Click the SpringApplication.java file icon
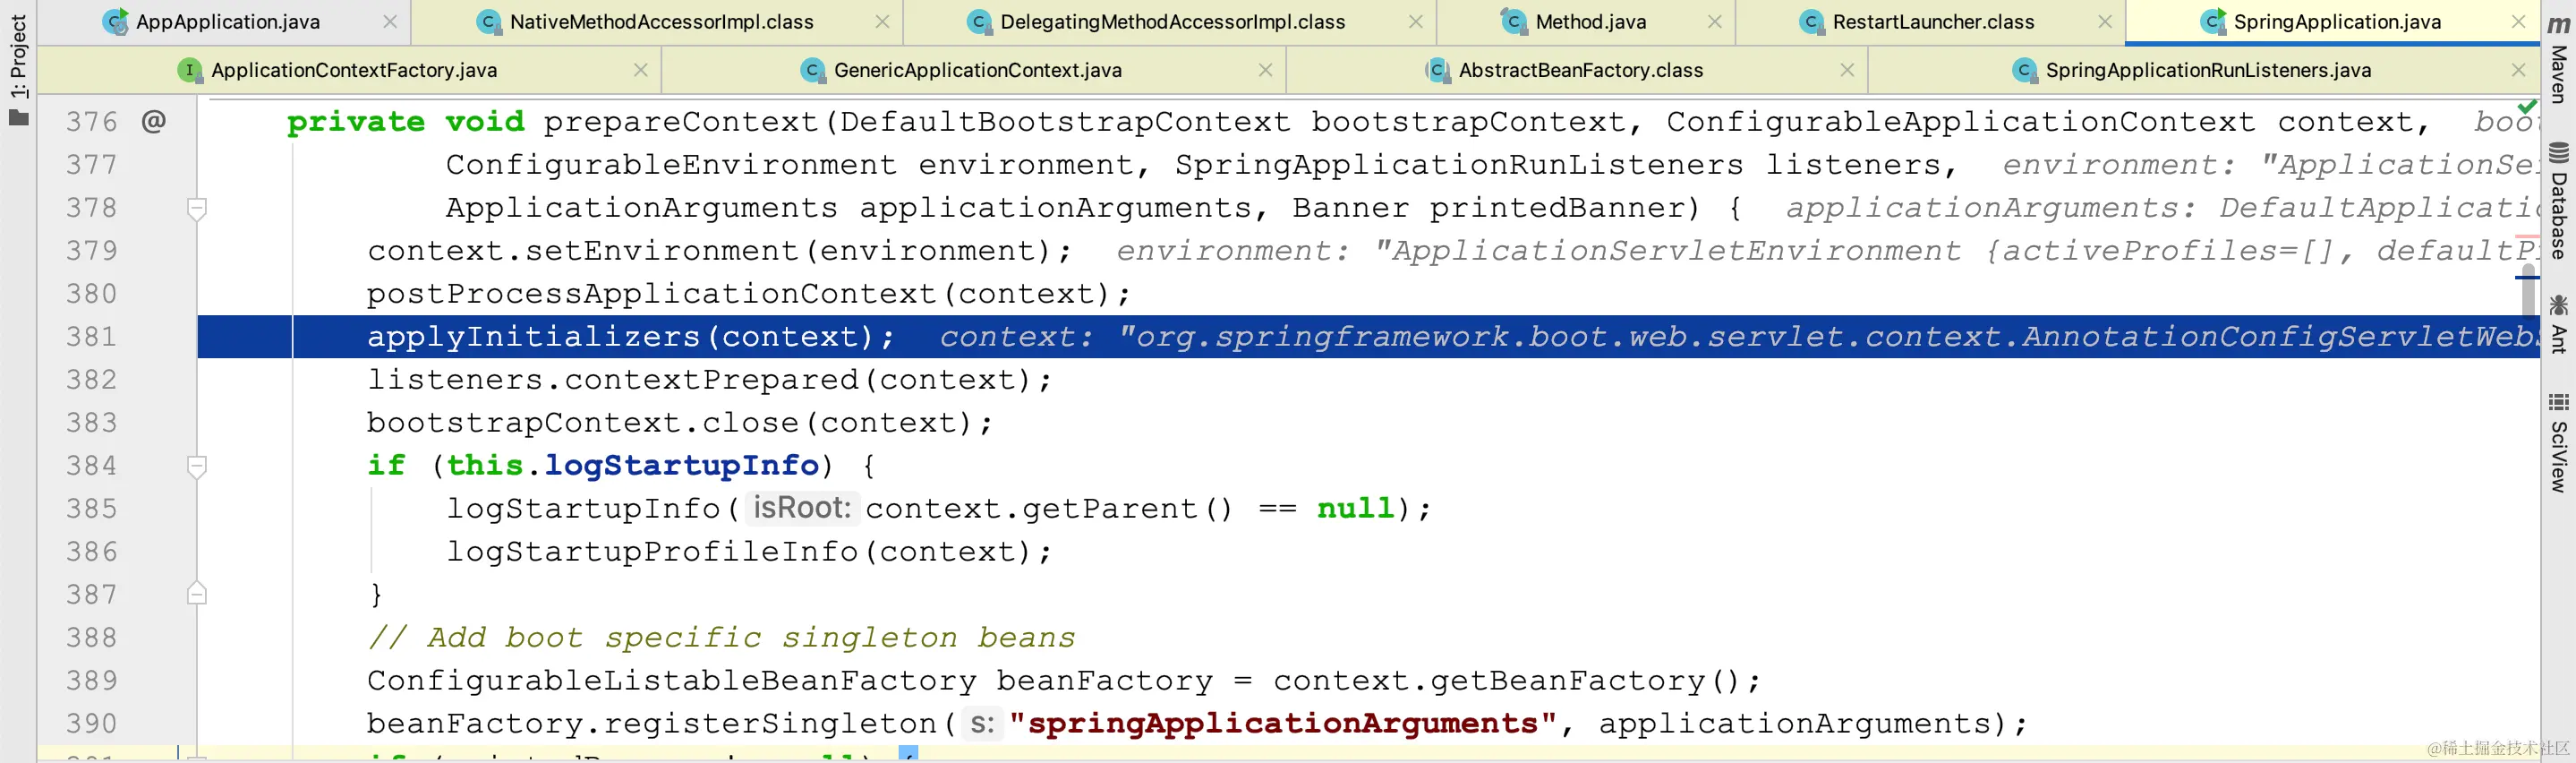Viewport: 2576px width, 763px height. click(x=2213, y=22)
